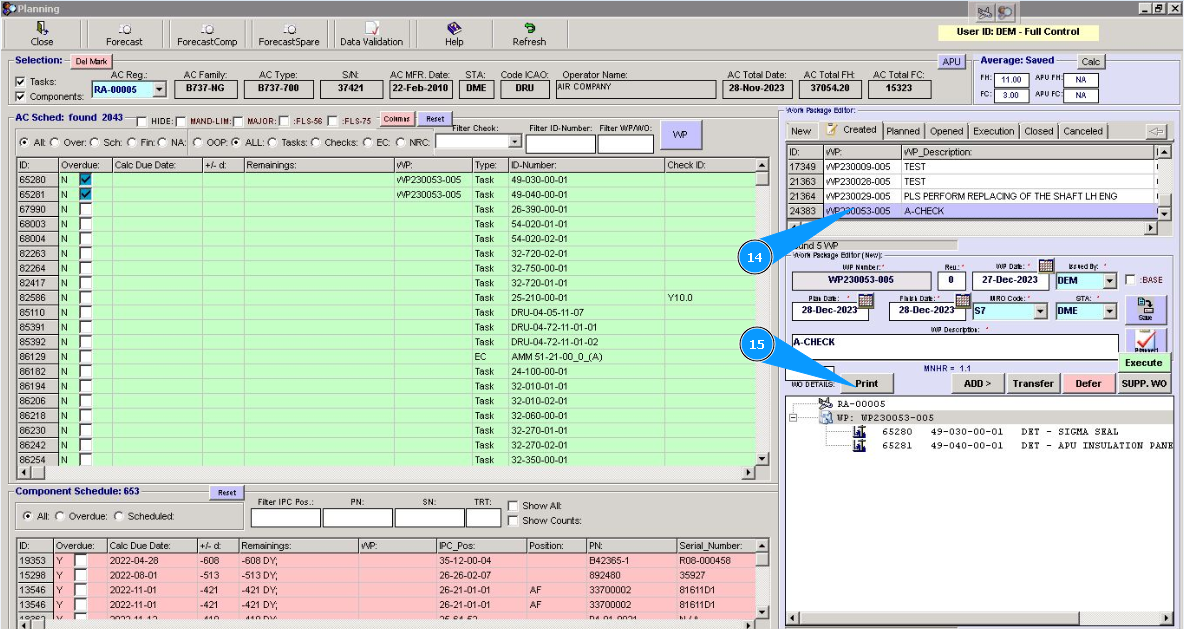Open the Finish Date calendar picker

964,299
